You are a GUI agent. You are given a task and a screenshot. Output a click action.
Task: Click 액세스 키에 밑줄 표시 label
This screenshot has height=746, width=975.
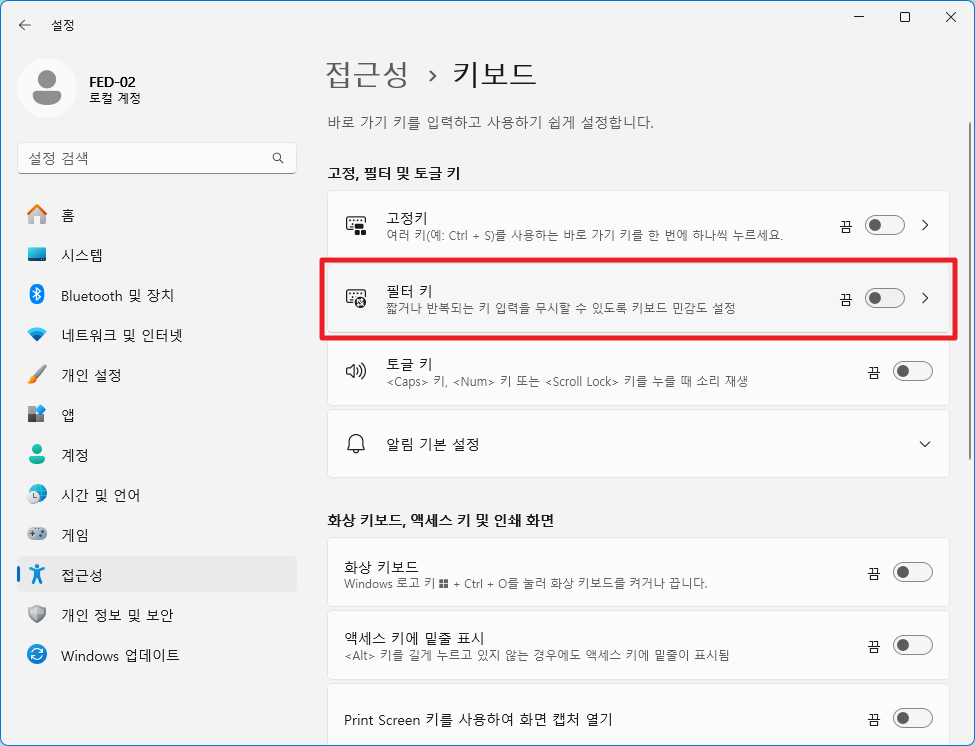(x=414, y=638)
